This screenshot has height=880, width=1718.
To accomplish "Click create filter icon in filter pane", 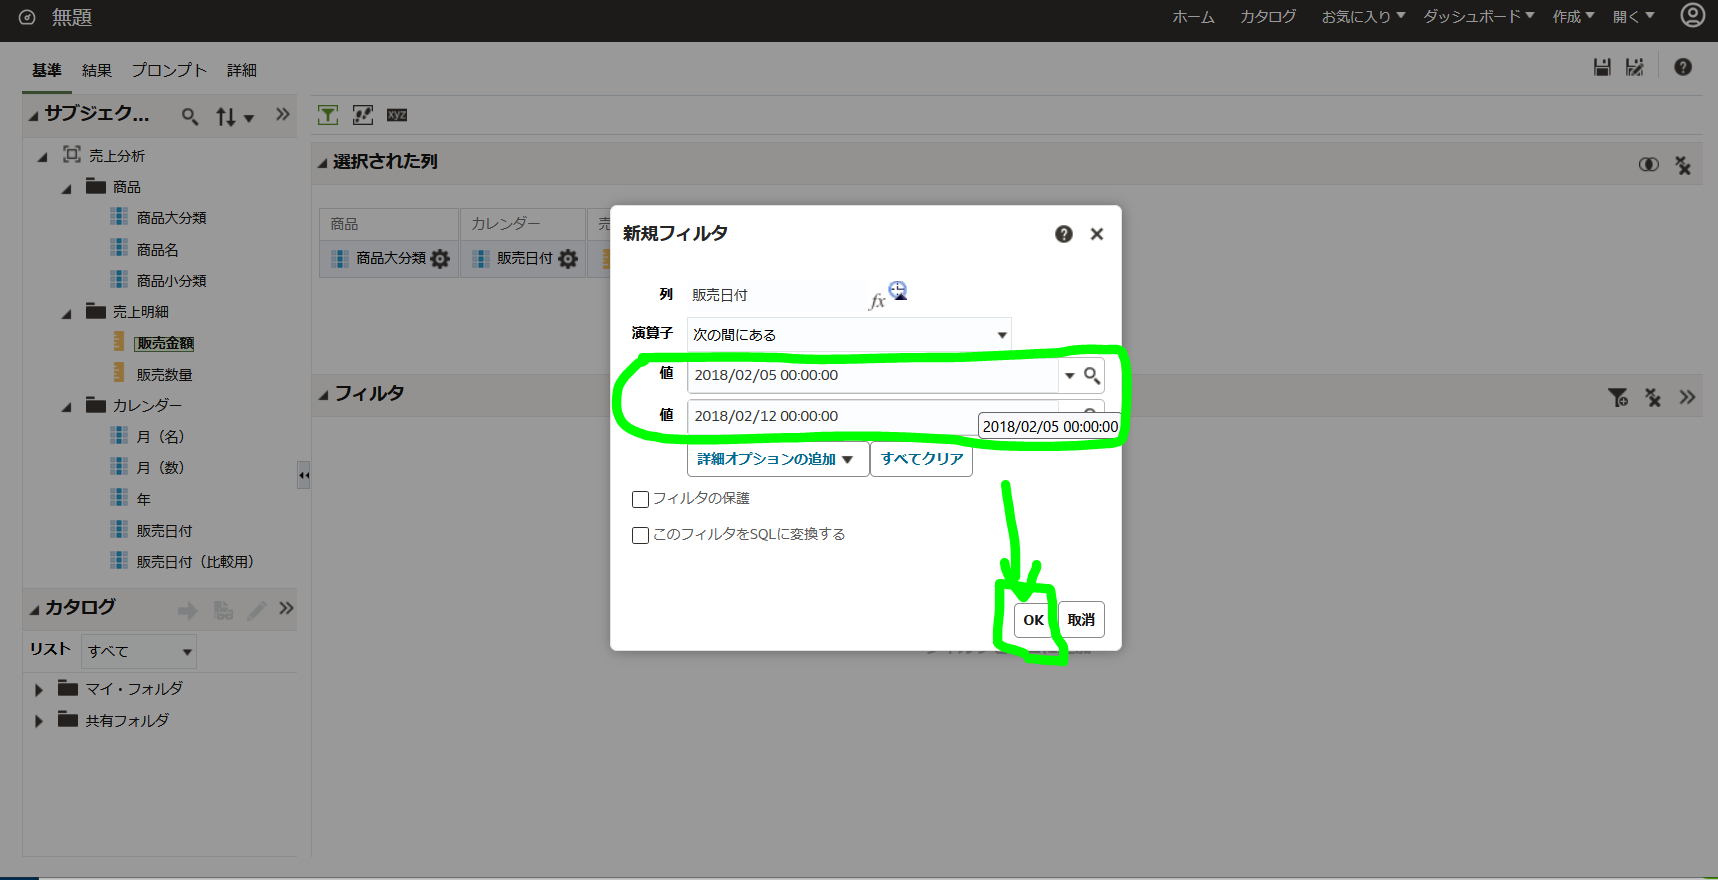I will pos(1618,398).
